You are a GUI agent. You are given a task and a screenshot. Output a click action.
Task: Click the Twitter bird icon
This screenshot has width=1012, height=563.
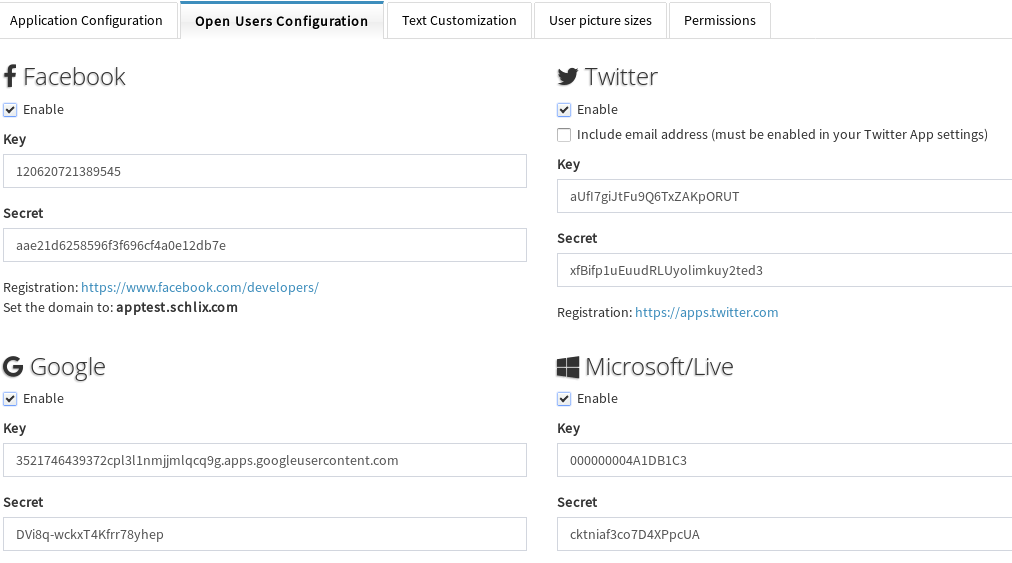click(x=567, y=77)
